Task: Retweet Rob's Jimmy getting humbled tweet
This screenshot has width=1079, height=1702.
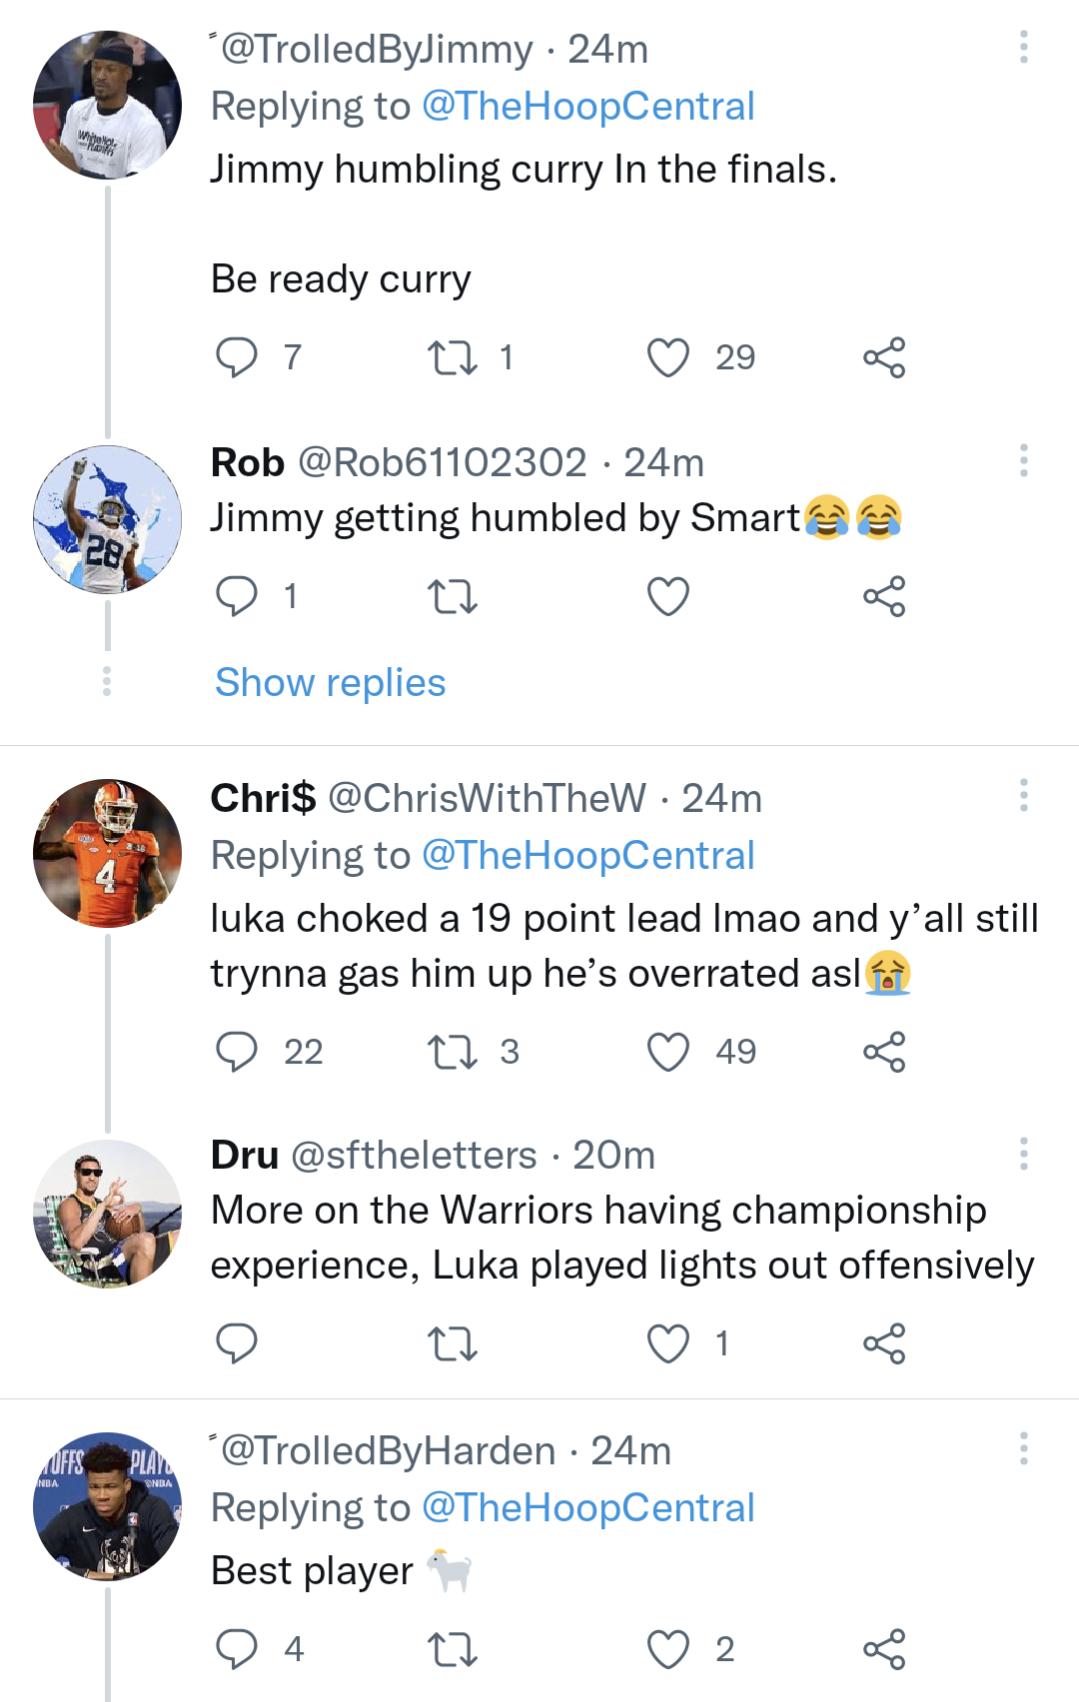Action: click(452, 597)
